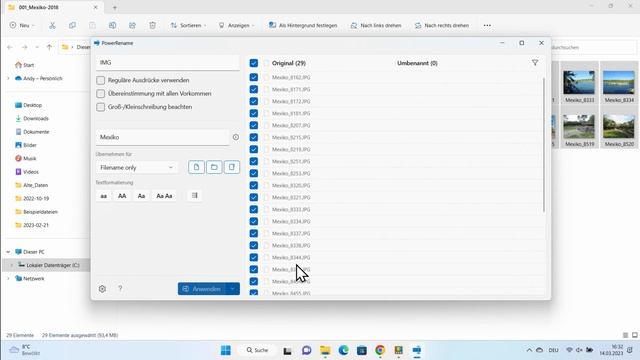Click the Copy icon in Explorer toolbar
This screenshot has width=640, height=360.
point(72,25)
